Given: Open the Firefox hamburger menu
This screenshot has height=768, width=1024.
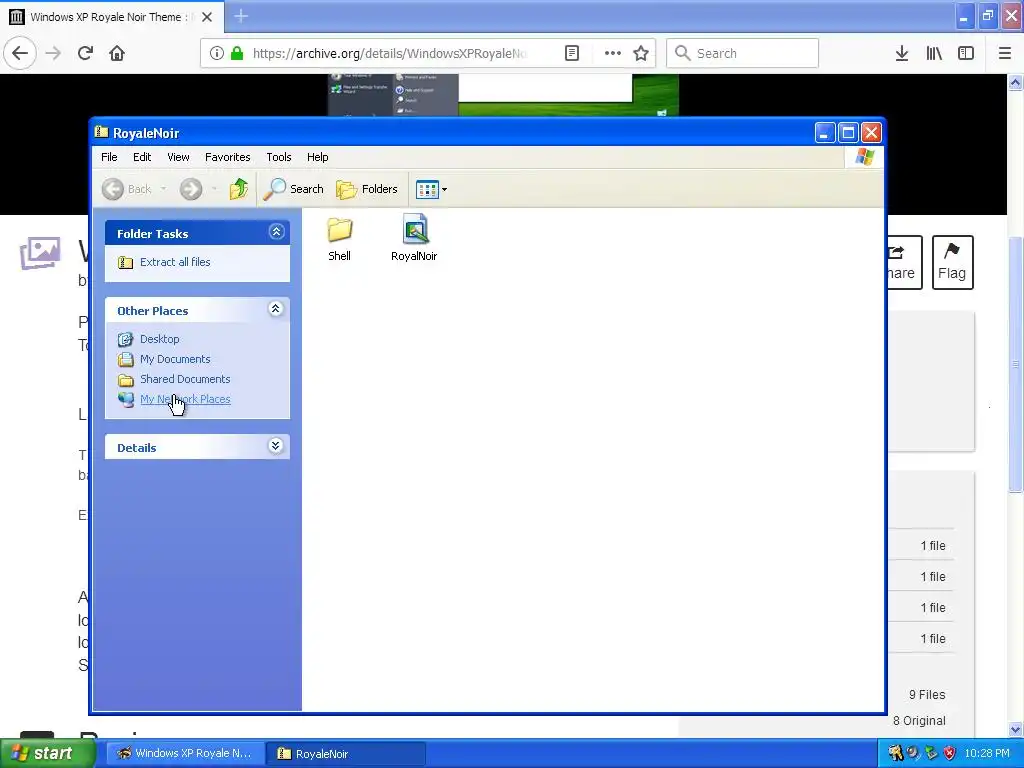Looking at the screenshot, I should [1004, 53].
